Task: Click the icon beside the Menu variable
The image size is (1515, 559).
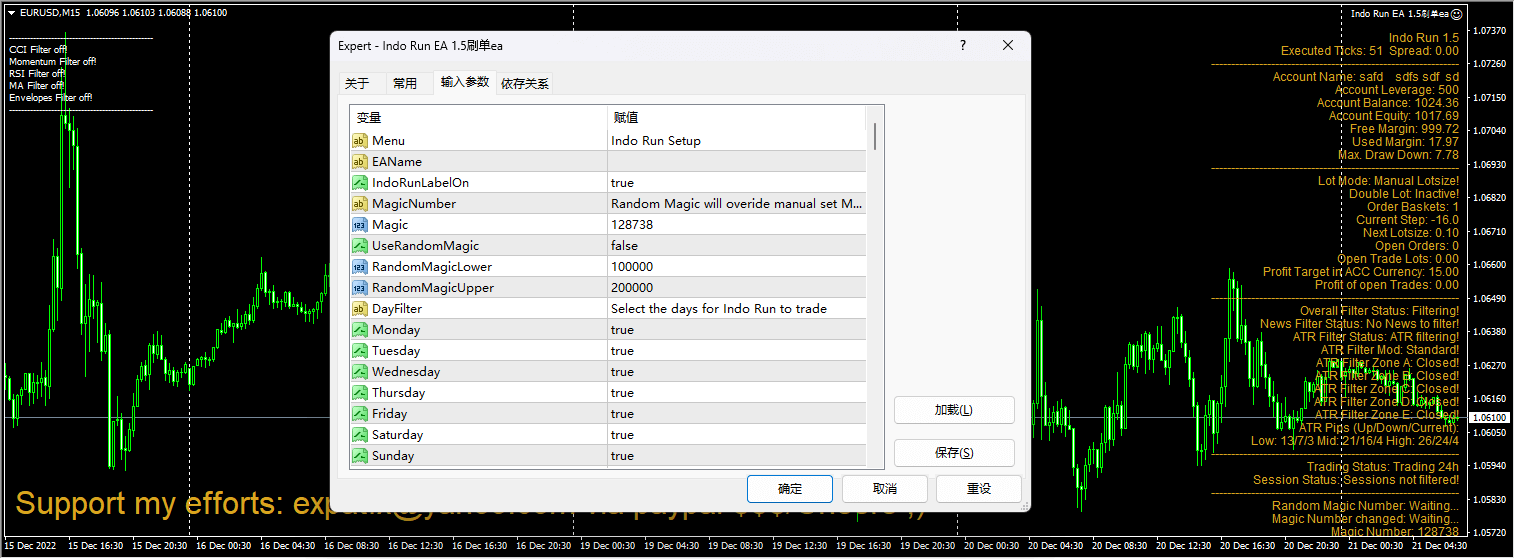Action: click(359, 141)
